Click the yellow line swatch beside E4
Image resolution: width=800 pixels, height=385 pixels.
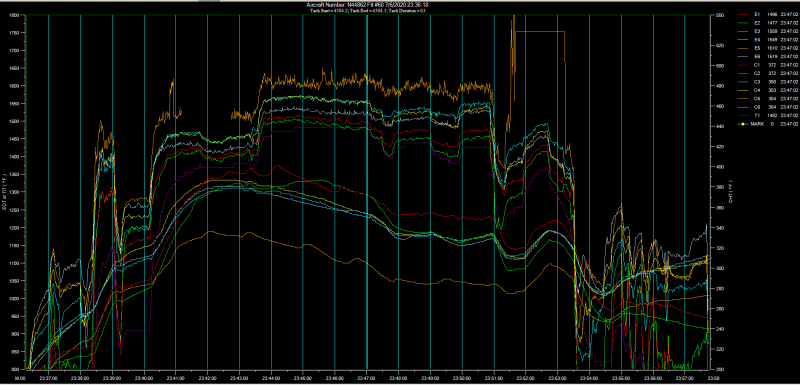[743, 38]
